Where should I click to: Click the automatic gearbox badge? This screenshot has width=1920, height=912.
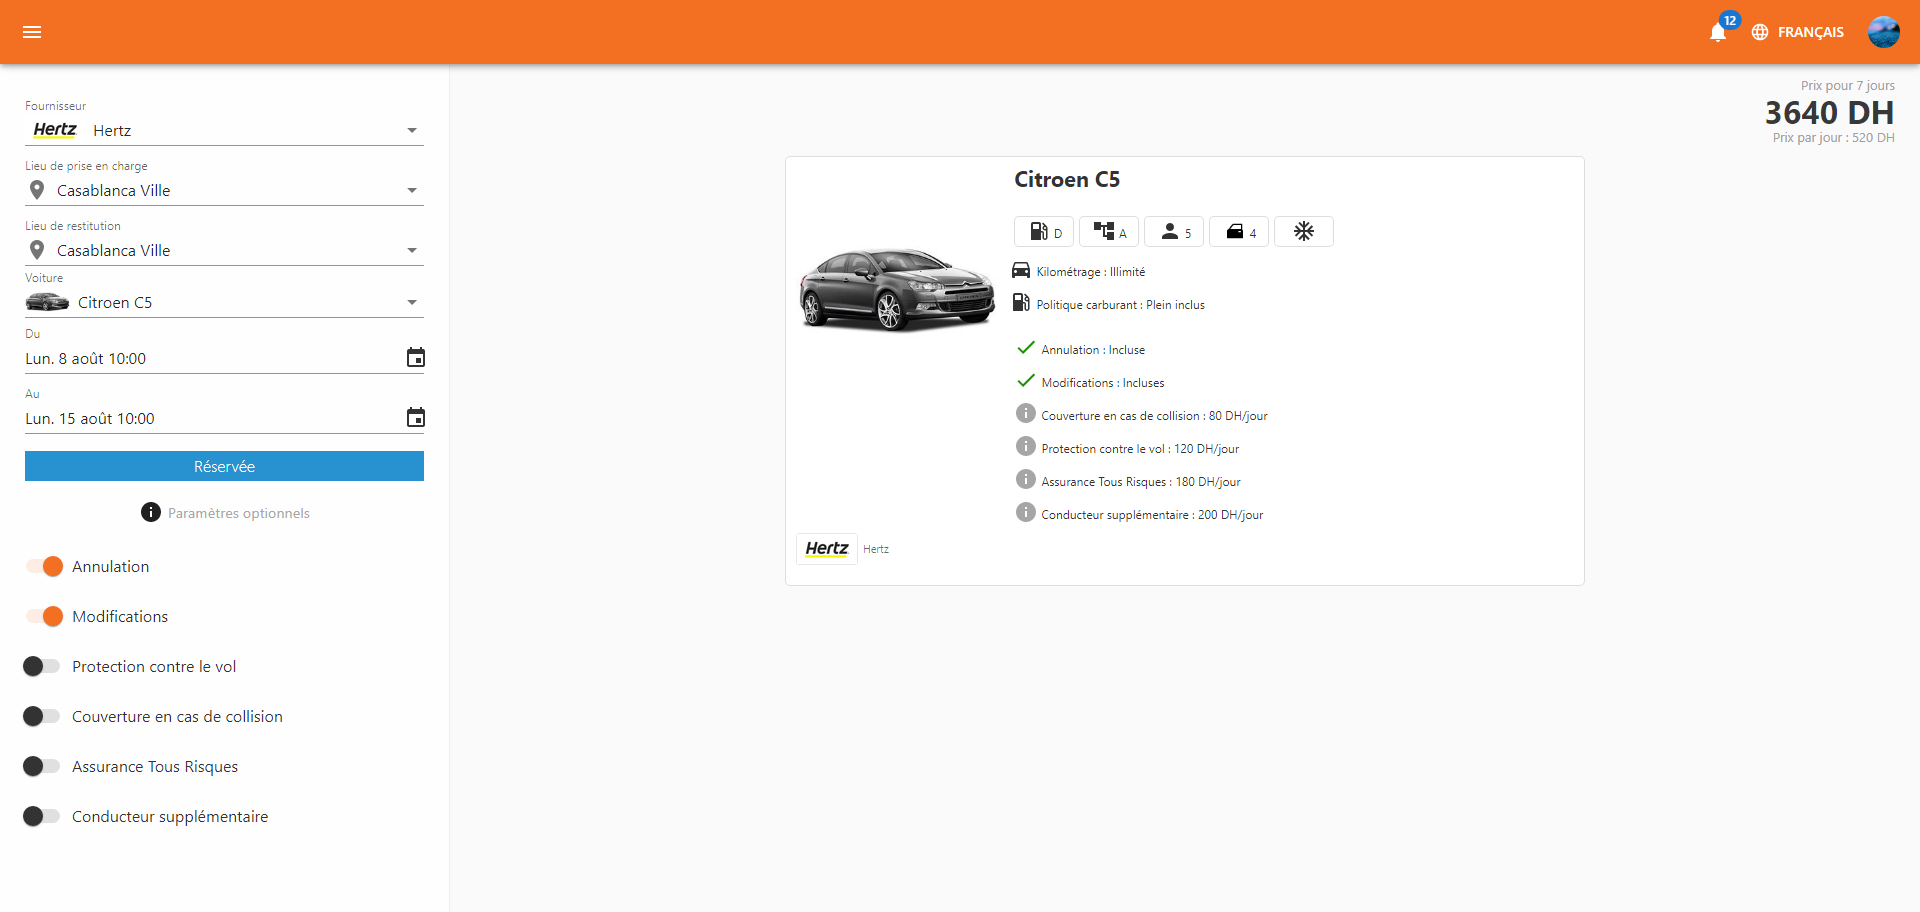pos(1109,231)
